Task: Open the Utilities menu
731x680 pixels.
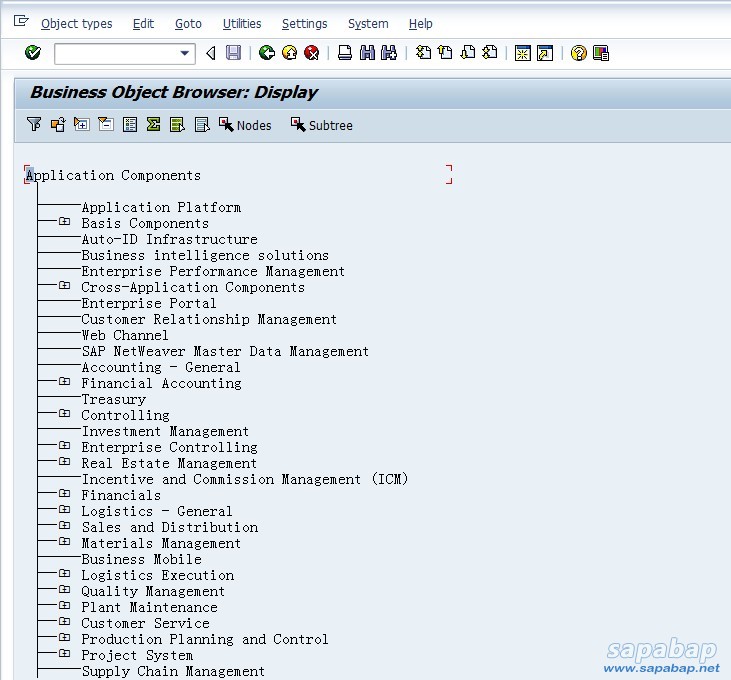Action: click(242, 24)
